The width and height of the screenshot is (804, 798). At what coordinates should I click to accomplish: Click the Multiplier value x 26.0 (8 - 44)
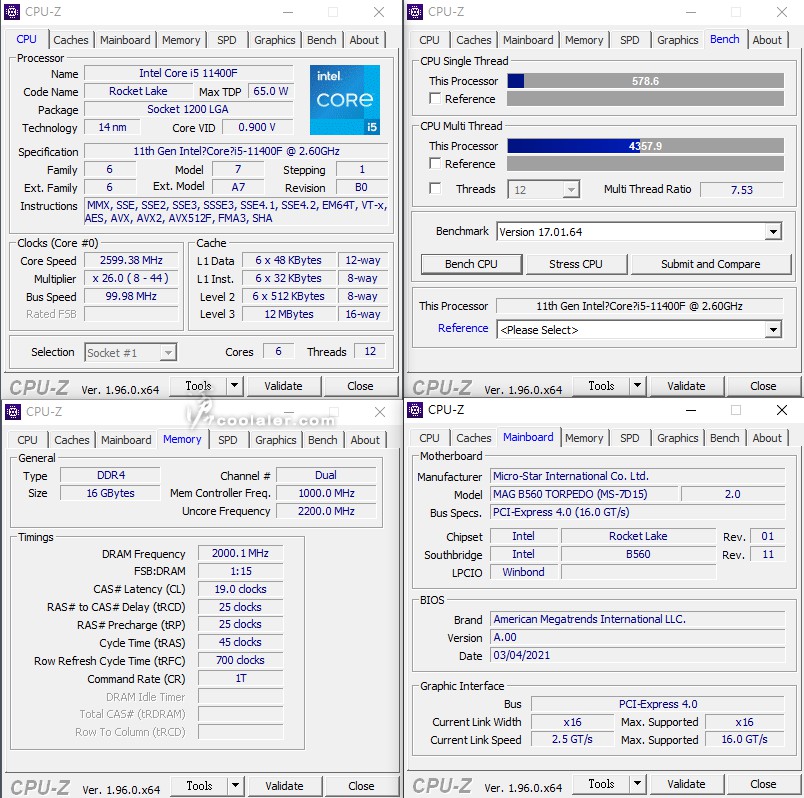pos(131,278)
